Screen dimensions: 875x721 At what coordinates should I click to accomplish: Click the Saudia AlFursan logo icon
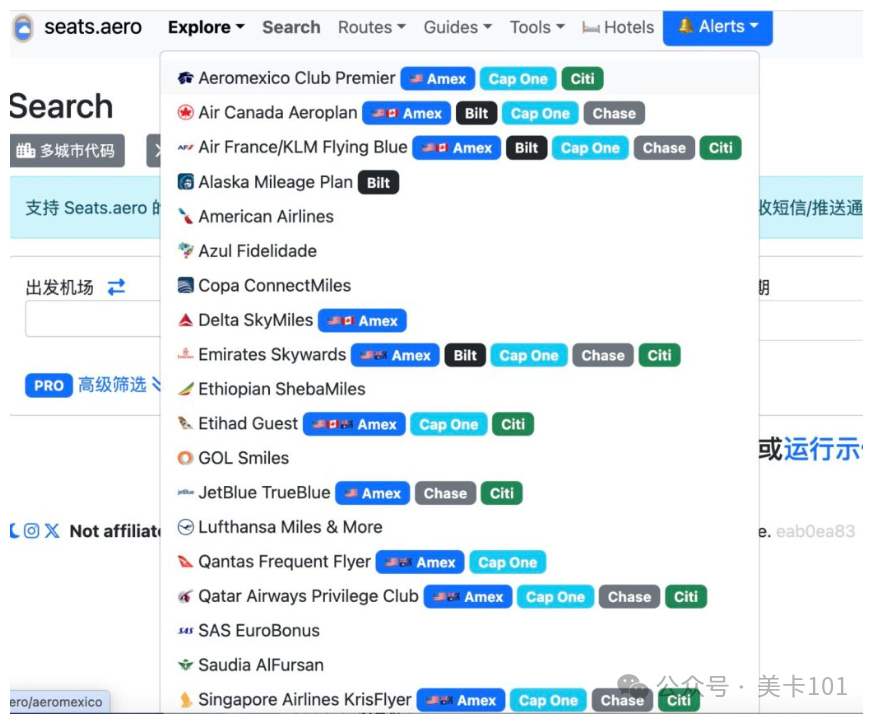(185, 665)
